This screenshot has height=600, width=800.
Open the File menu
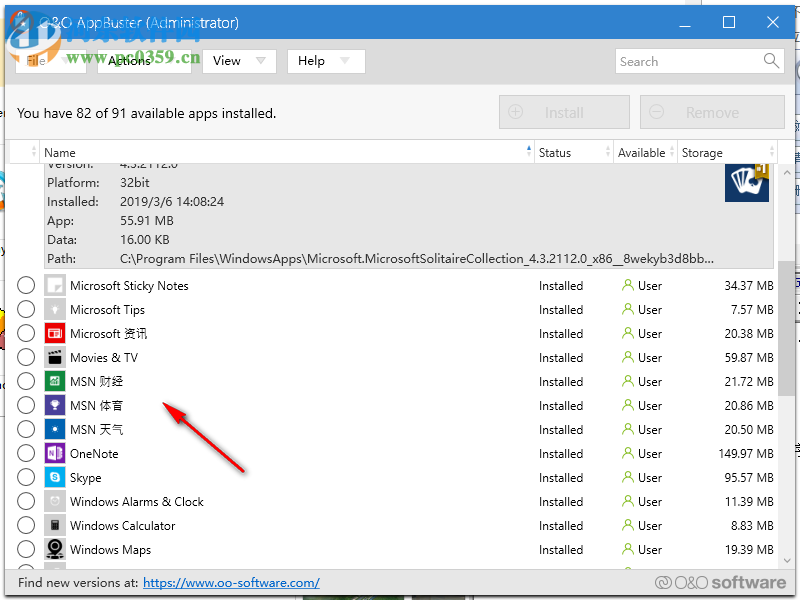[x=51, y=61]
